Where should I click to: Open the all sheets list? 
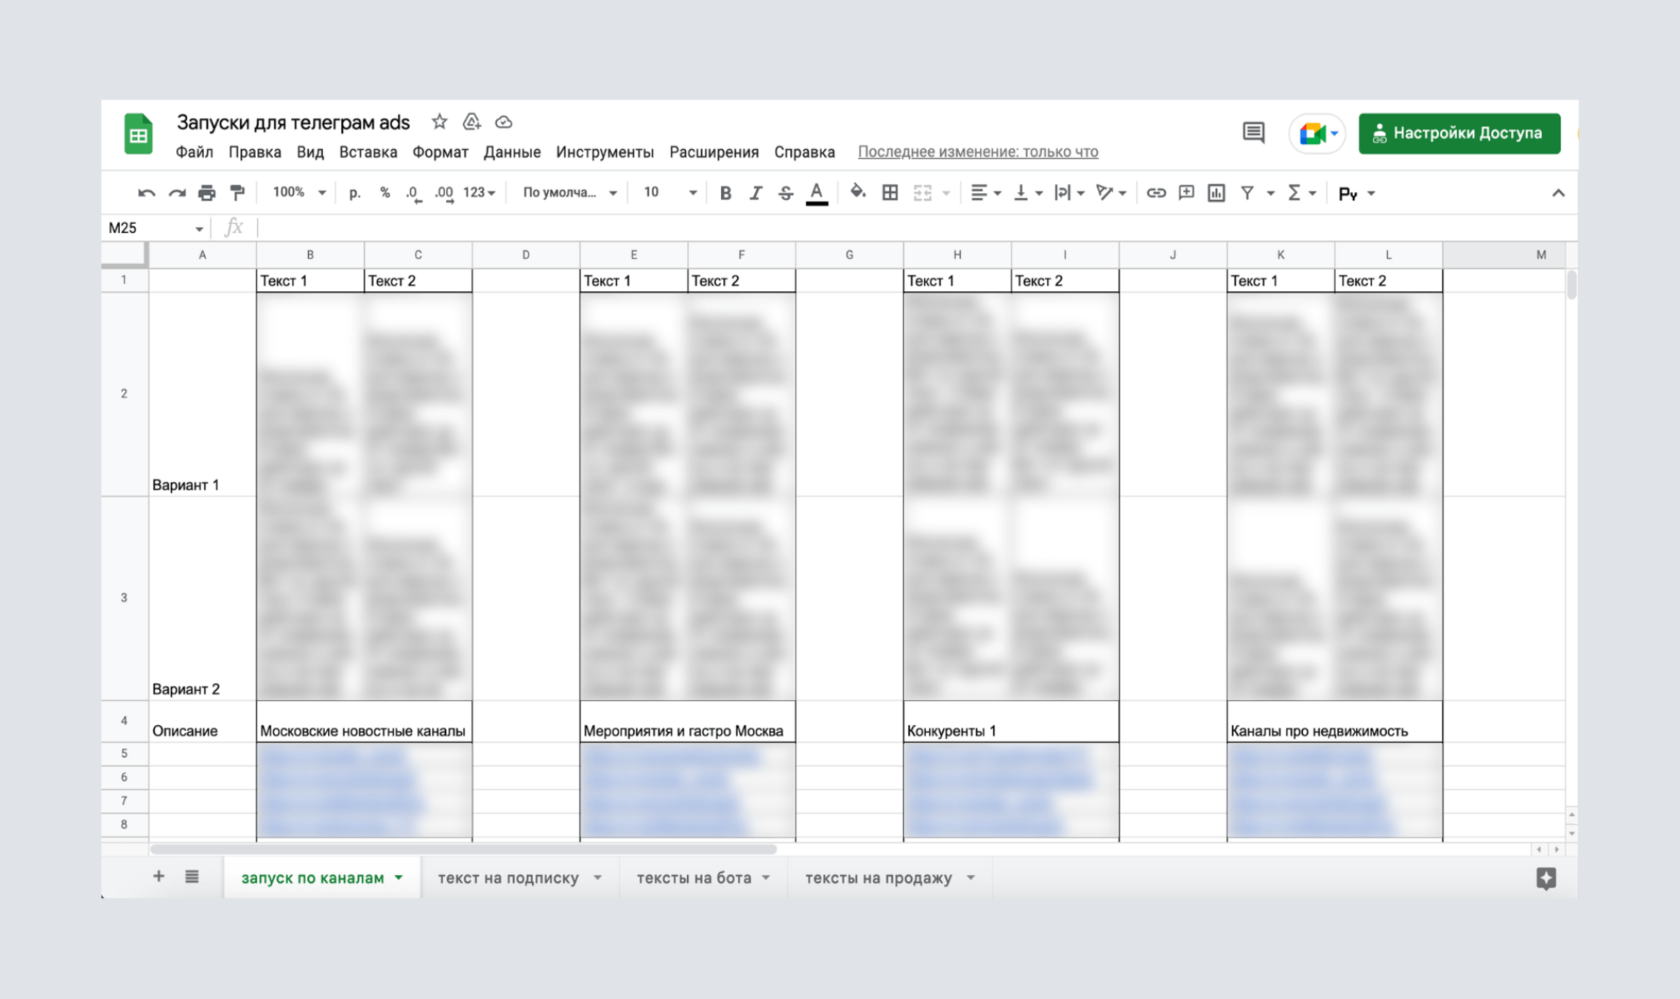[192, 876]
